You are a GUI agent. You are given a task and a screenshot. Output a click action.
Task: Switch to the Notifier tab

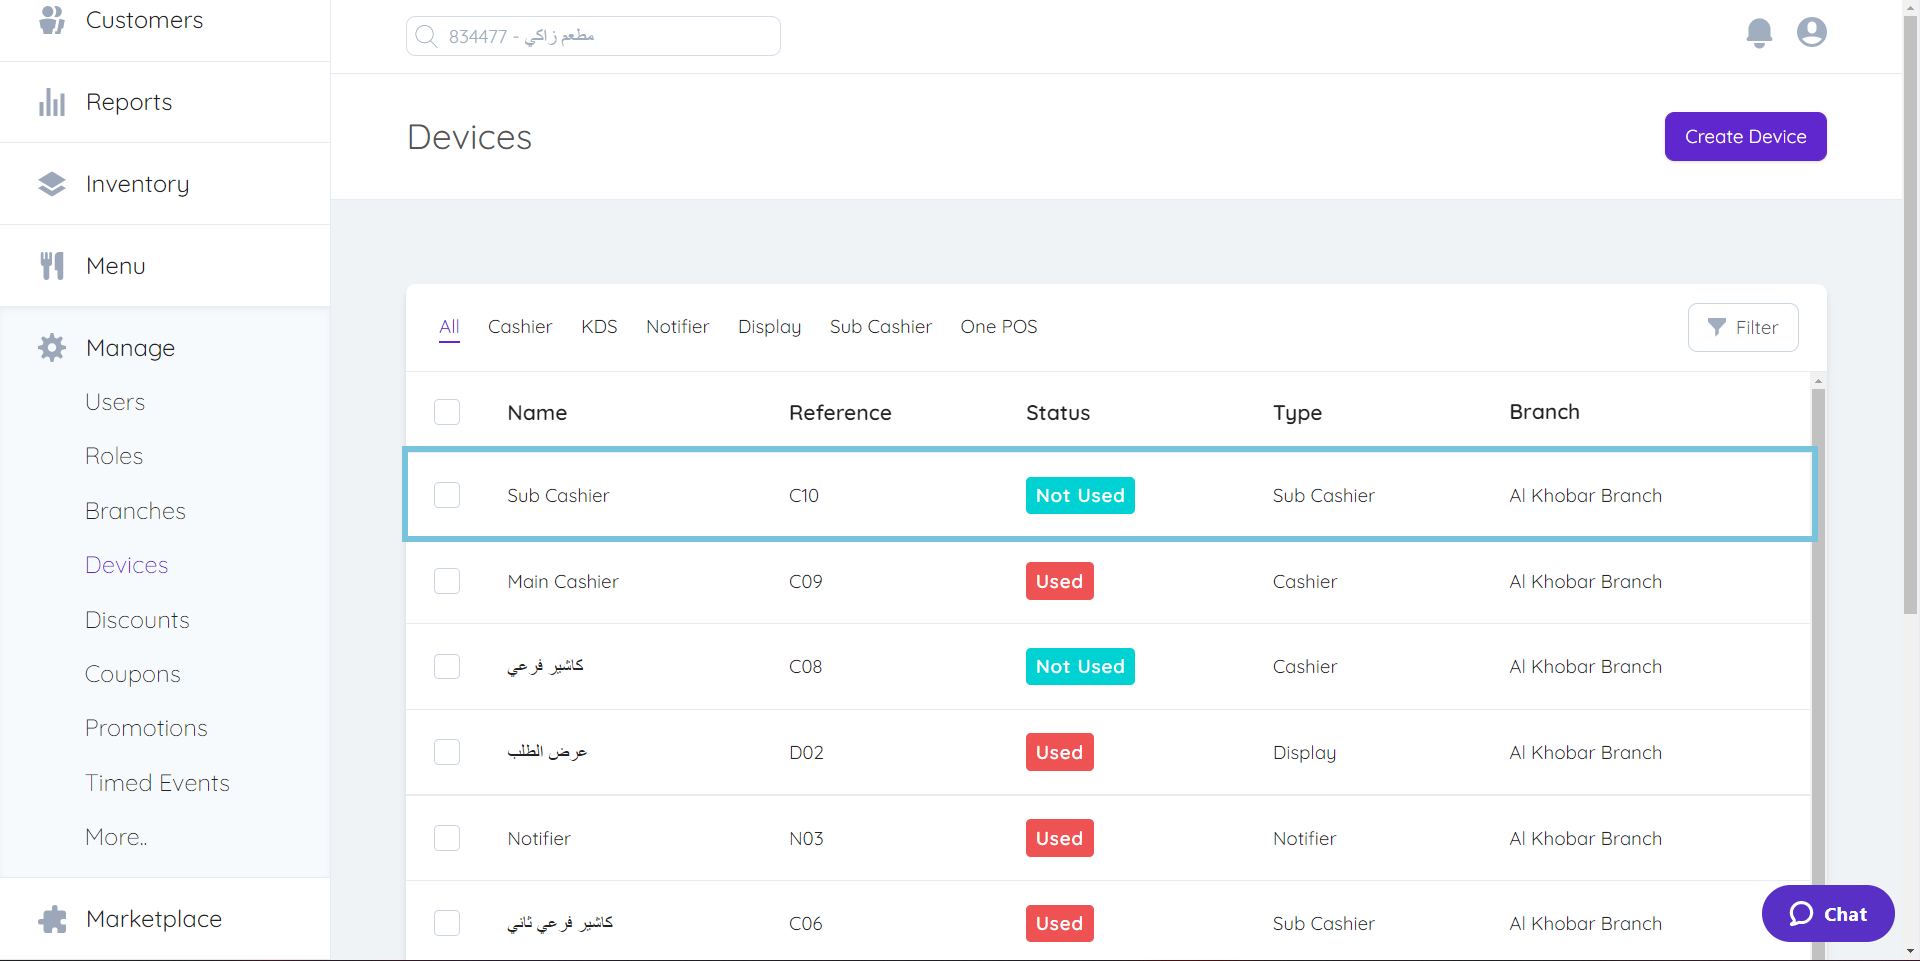click(x=677, y=327)
